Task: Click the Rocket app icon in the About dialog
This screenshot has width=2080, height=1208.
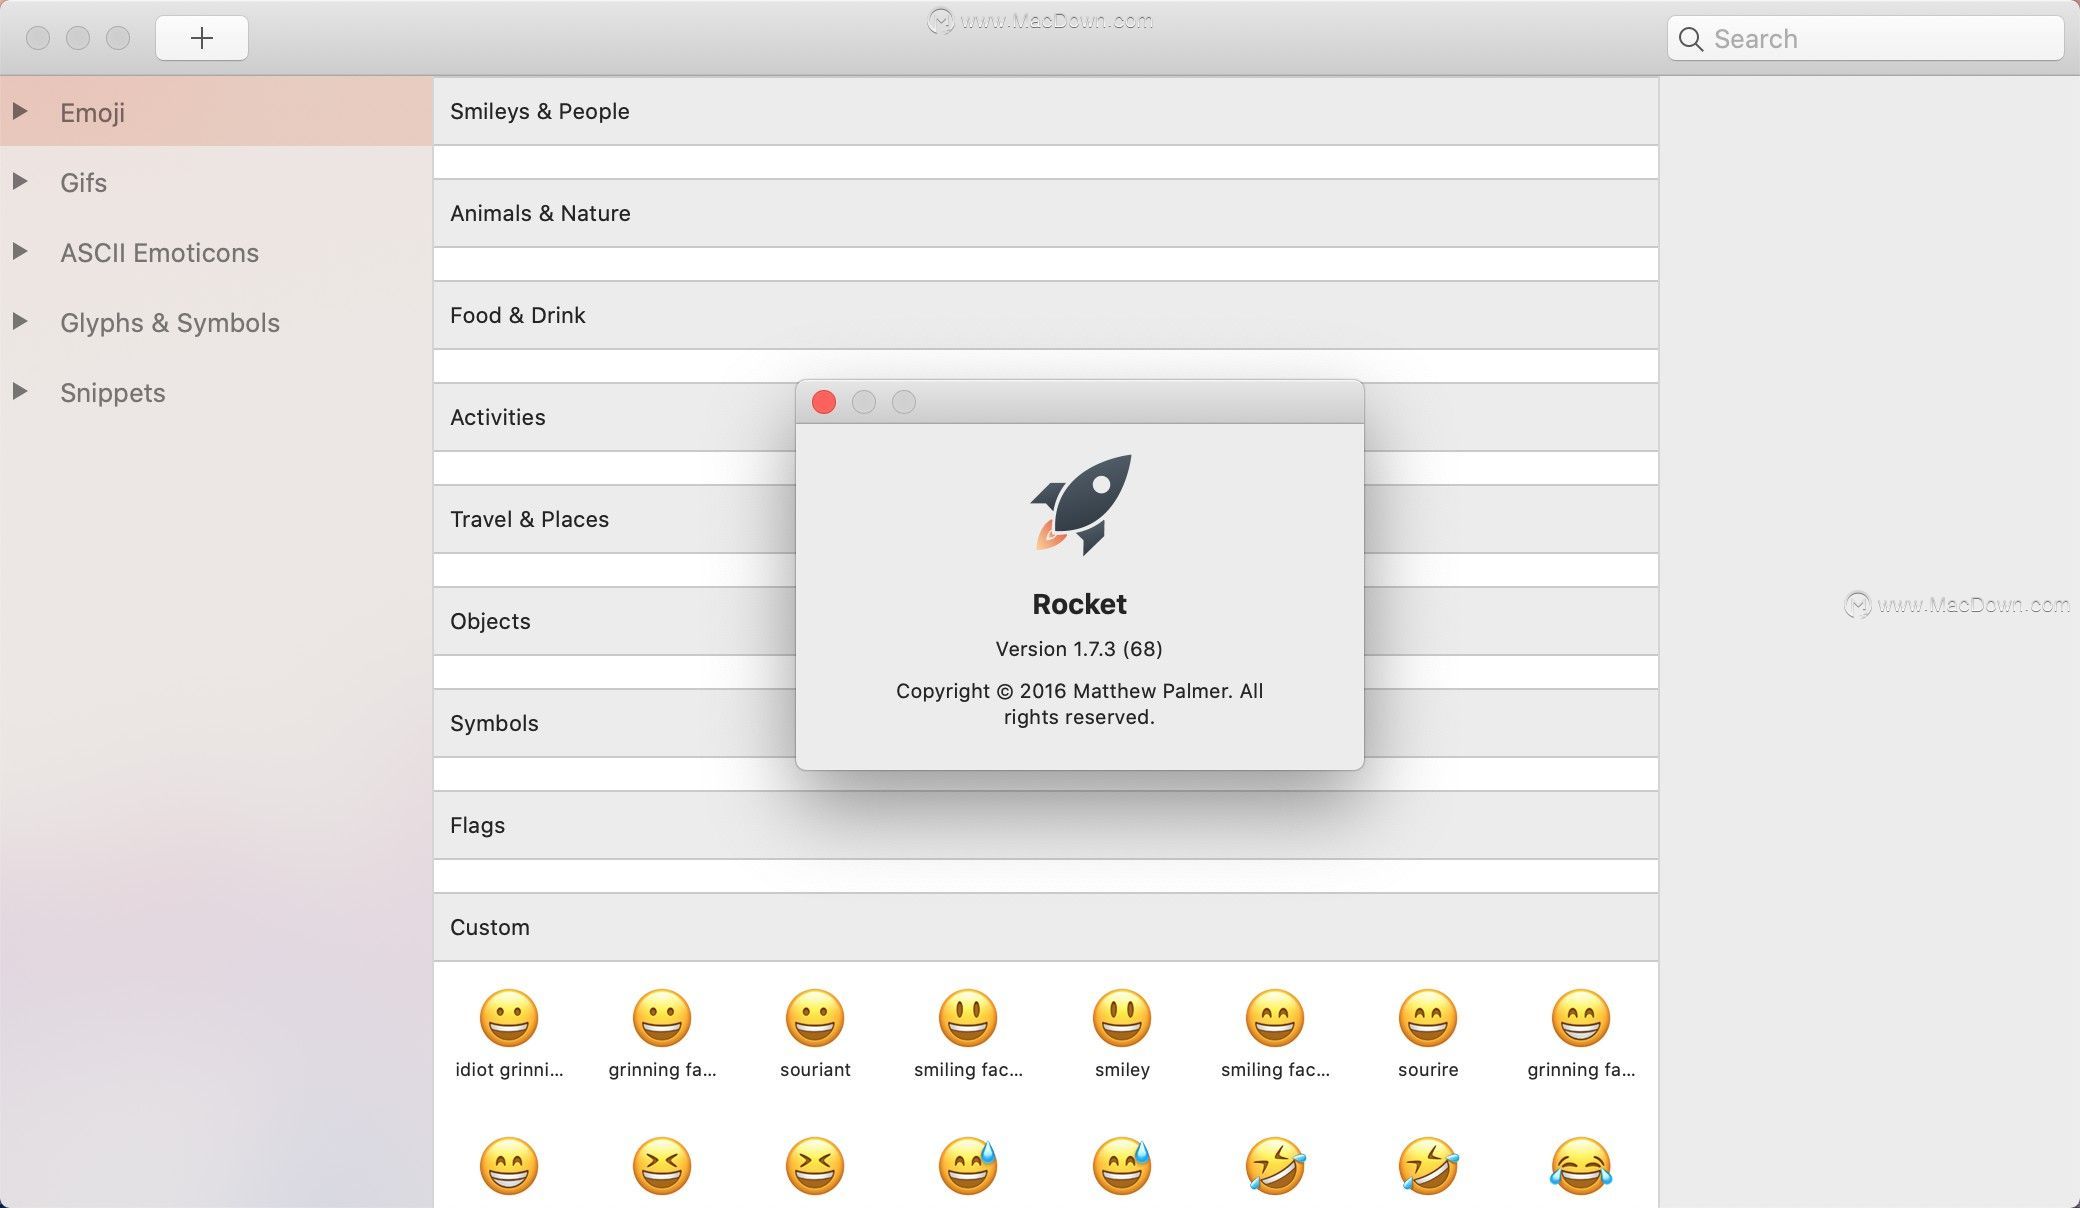Action: 1081,505
